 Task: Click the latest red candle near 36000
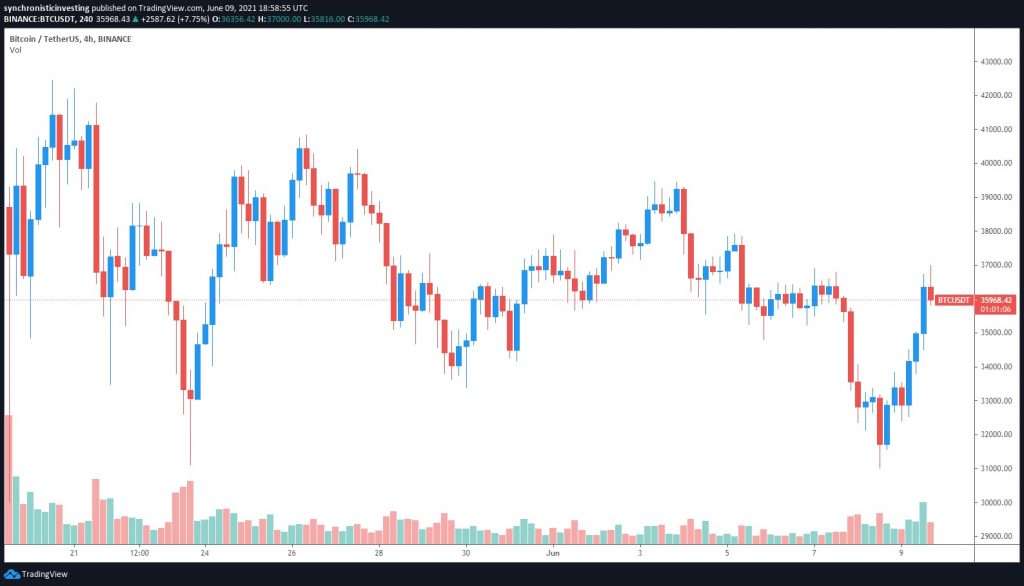tap(931, 293)
